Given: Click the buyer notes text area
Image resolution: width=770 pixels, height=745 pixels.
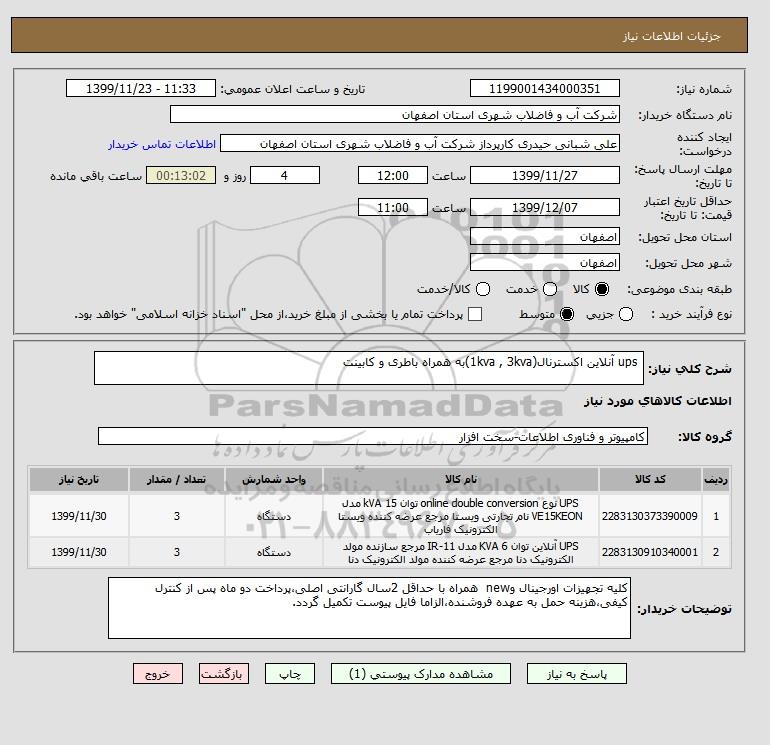Looking at the screenshot, I should 369,608.
